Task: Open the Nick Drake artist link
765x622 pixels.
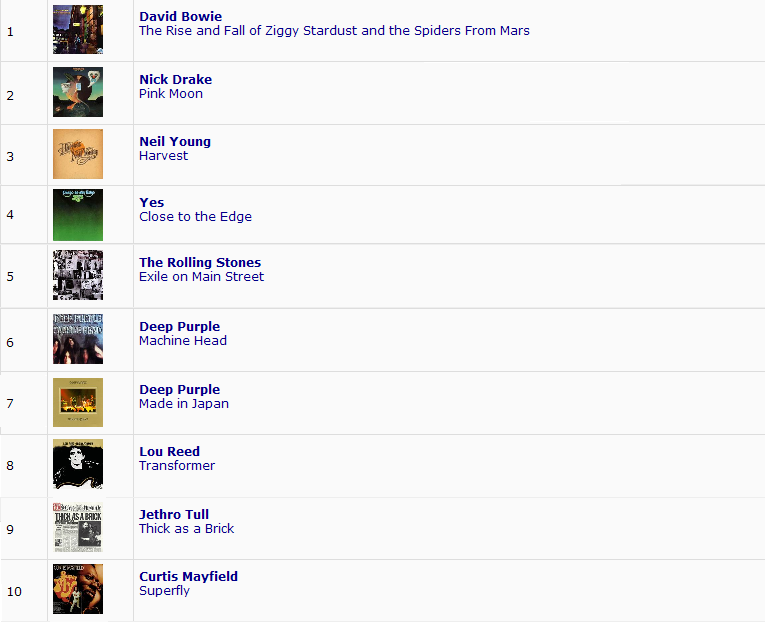Action: pyautogui.click(x=176, y=80)
